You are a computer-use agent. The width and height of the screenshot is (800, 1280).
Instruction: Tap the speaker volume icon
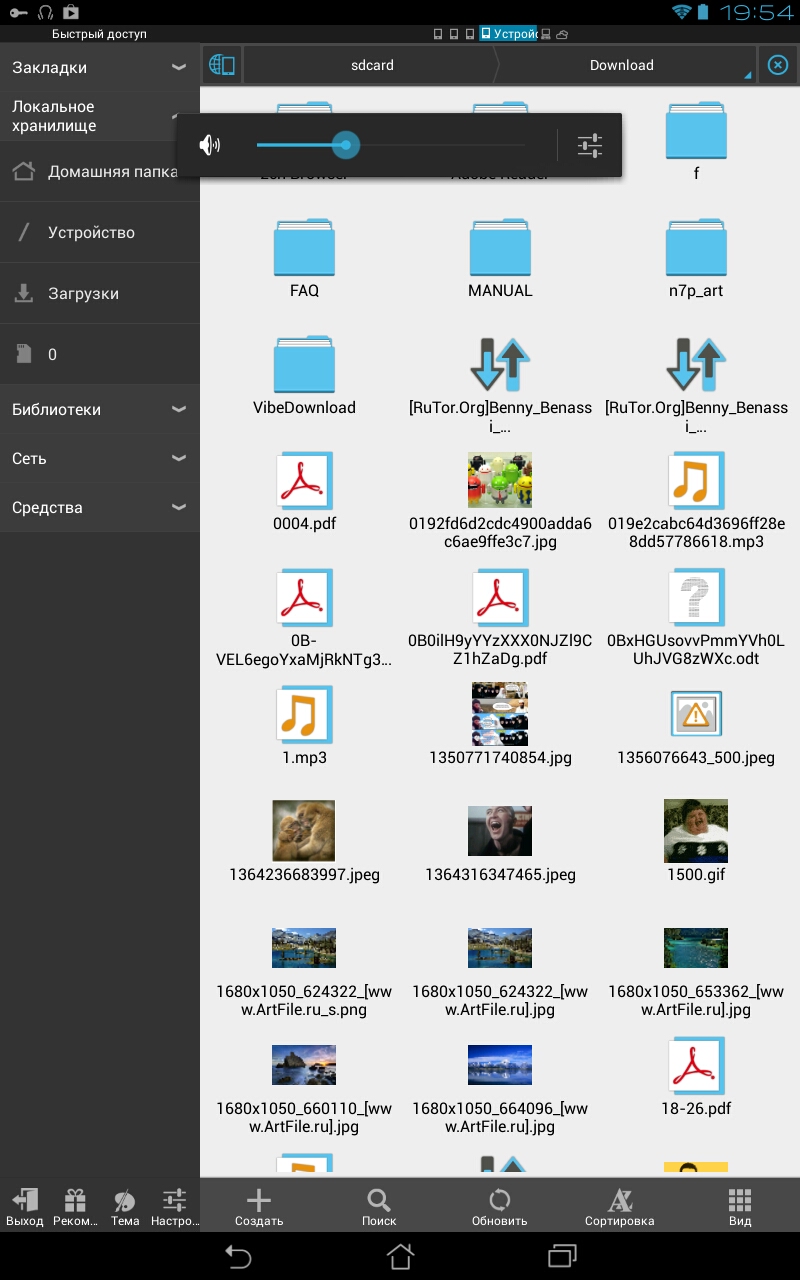209,146
